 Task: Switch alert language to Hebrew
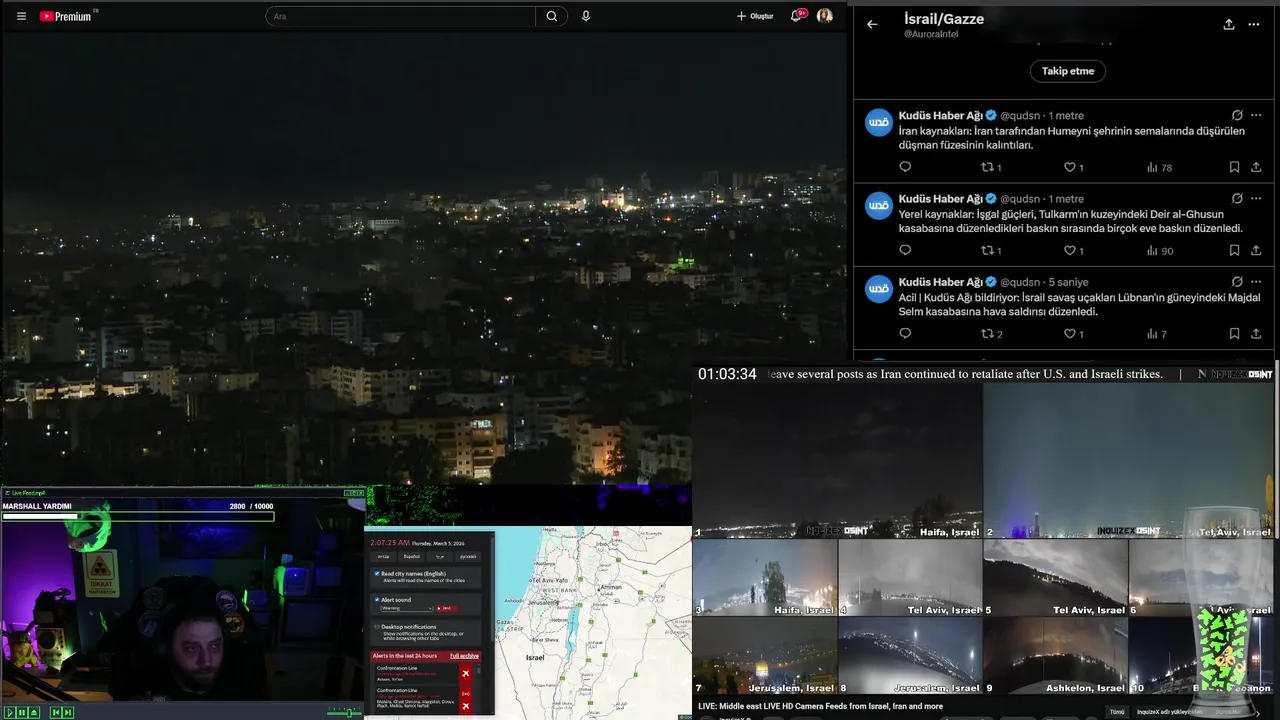tap(383, 557)
